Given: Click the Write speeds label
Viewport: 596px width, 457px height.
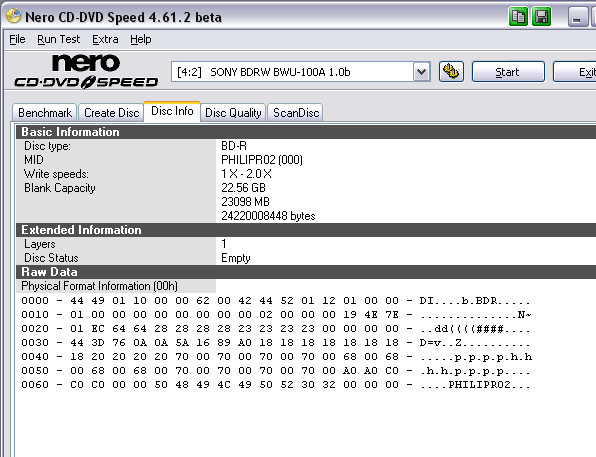Looking at the screenshot, I should pyautogui.click(x=56, y=174).
